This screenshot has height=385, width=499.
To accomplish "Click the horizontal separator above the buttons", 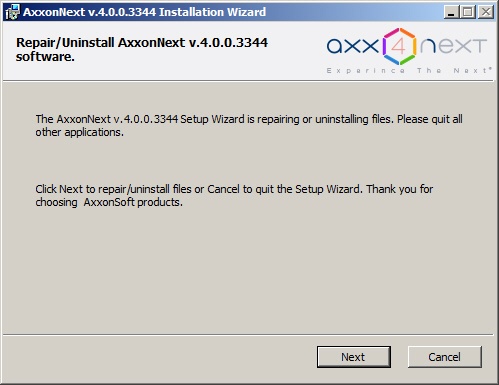I will (x=248, y=334).
